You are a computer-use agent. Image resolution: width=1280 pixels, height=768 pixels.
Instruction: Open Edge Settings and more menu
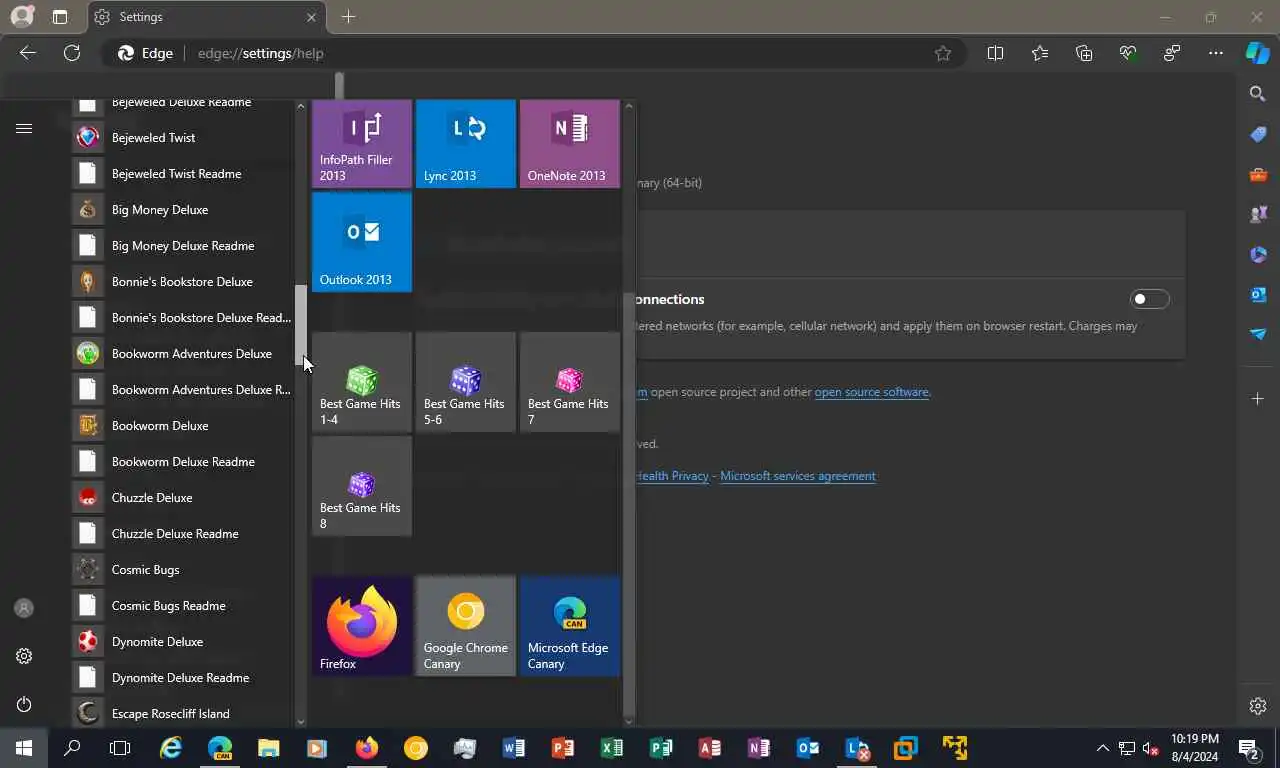coord(1216,53)
